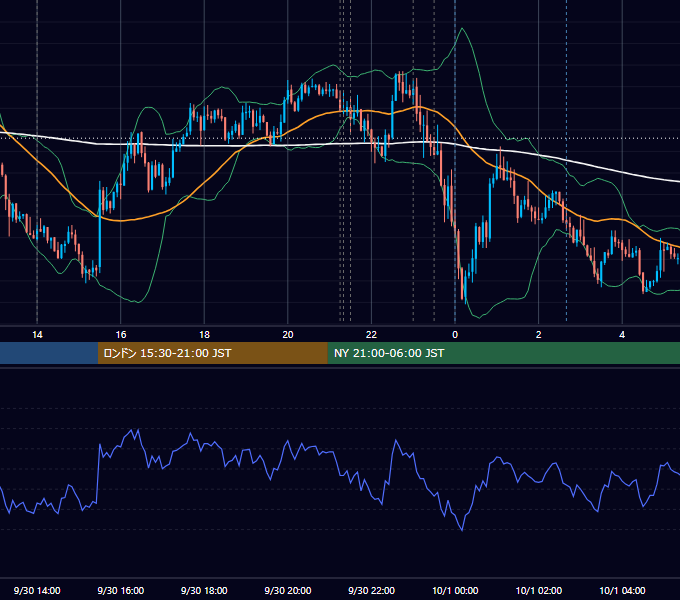Click hour label 0 on price chart axis
Image resolution: width=680 pixels, height=600 pixels.
tap(455, 335)
